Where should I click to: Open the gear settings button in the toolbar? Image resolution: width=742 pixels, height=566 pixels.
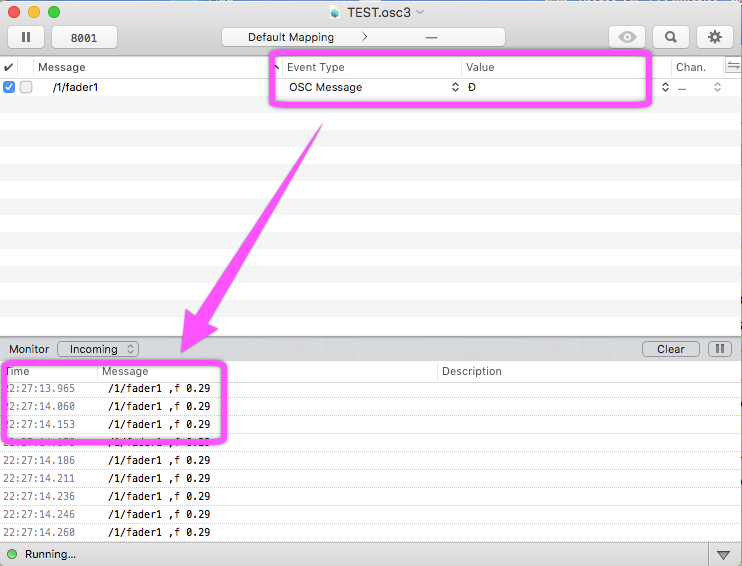tap(714, 37)
